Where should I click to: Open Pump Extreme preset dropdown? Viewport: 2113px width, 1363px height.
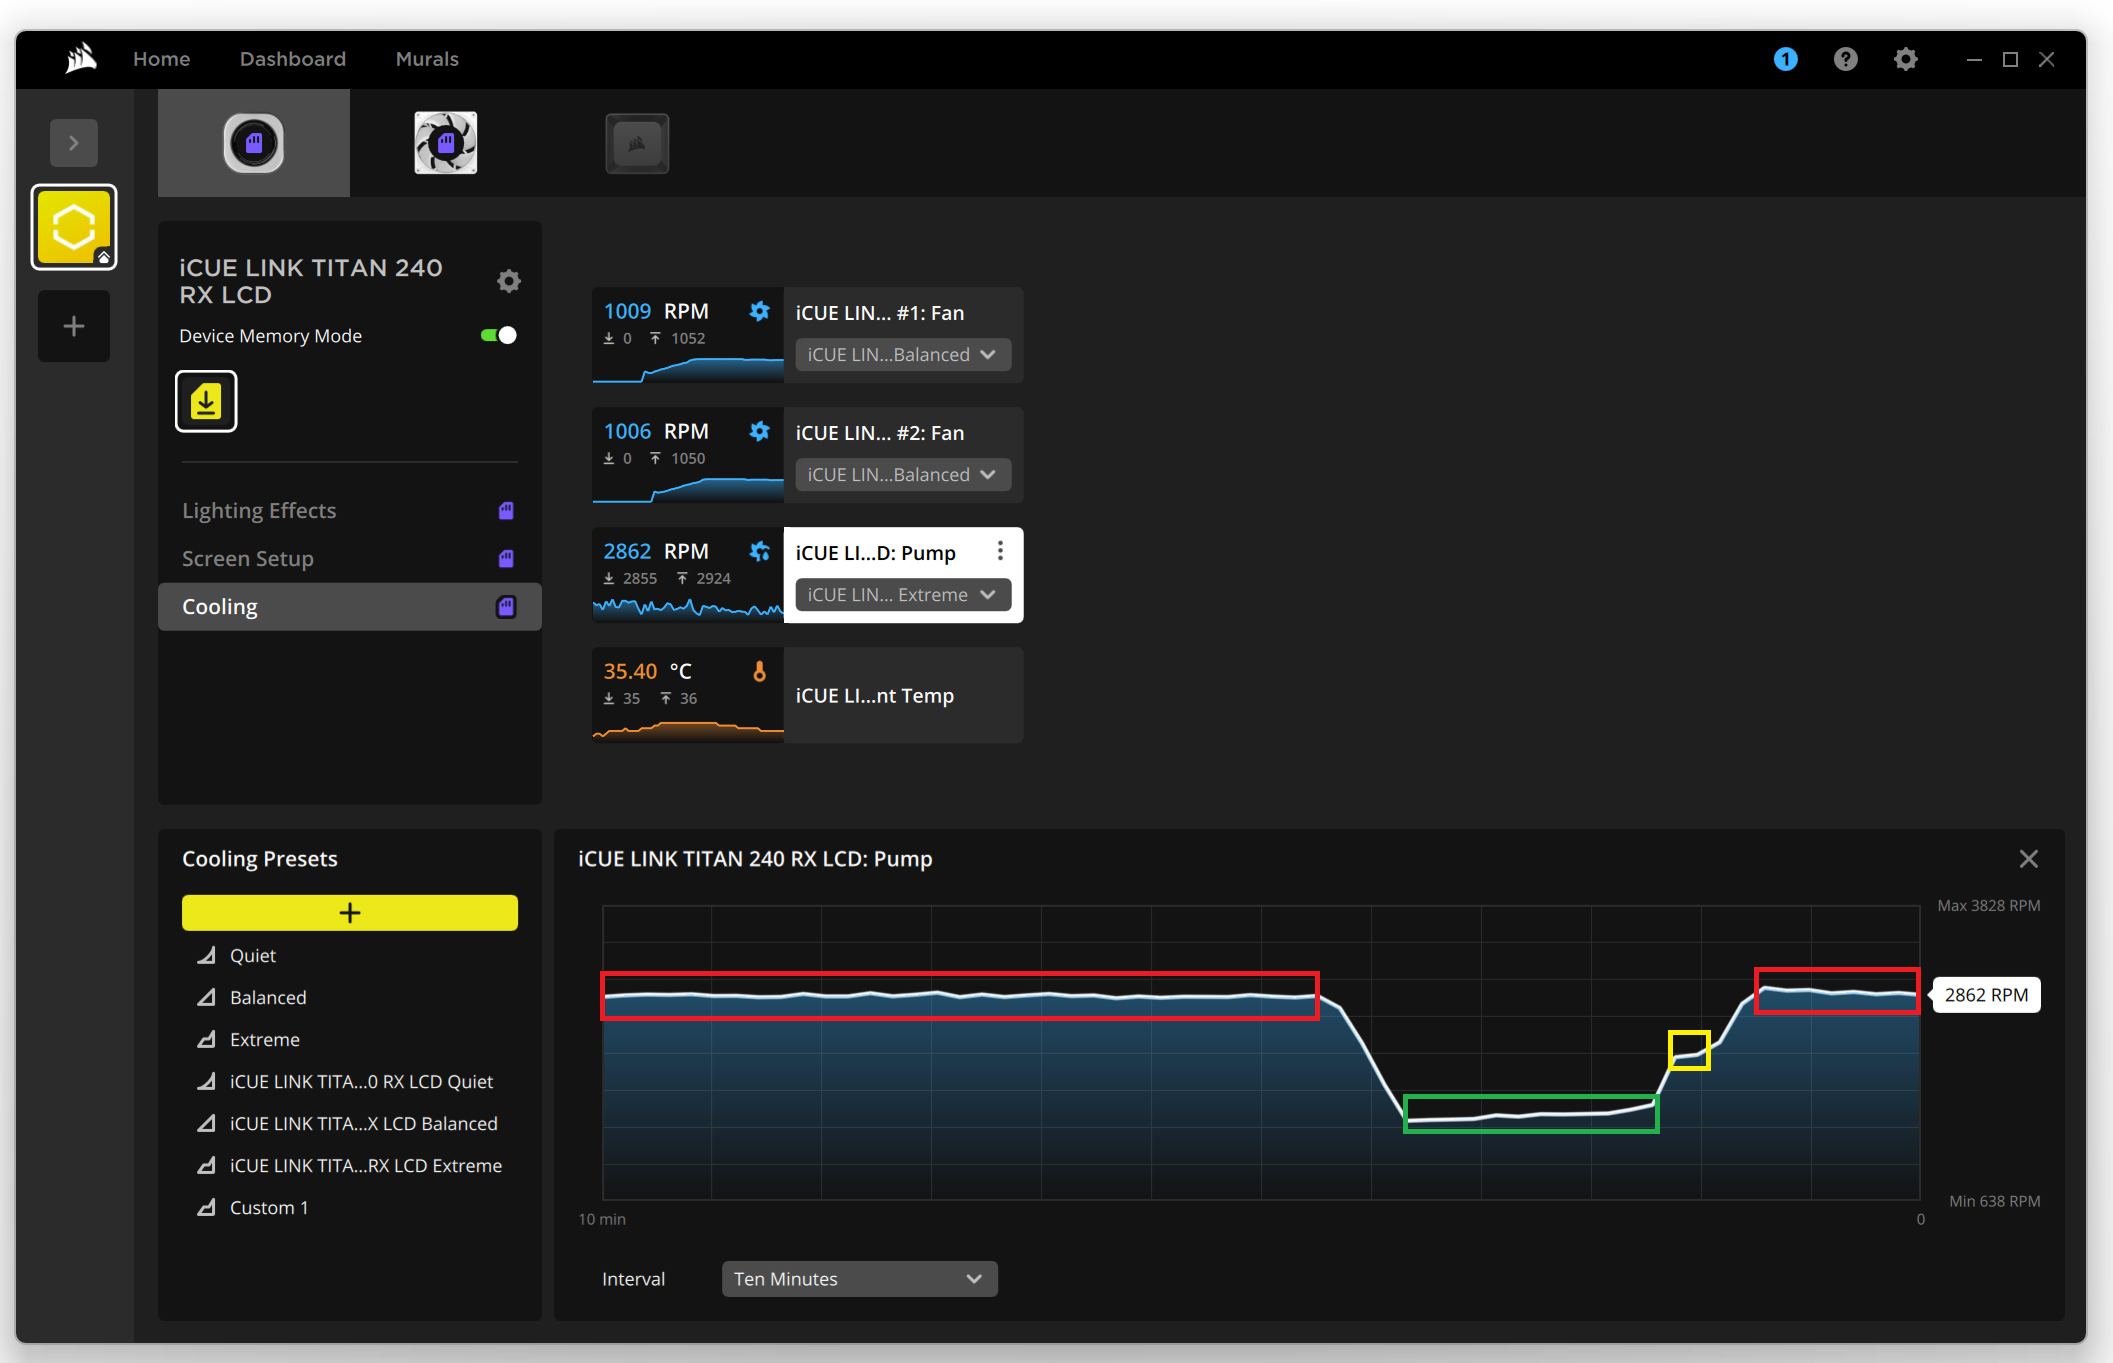[903, 595]
